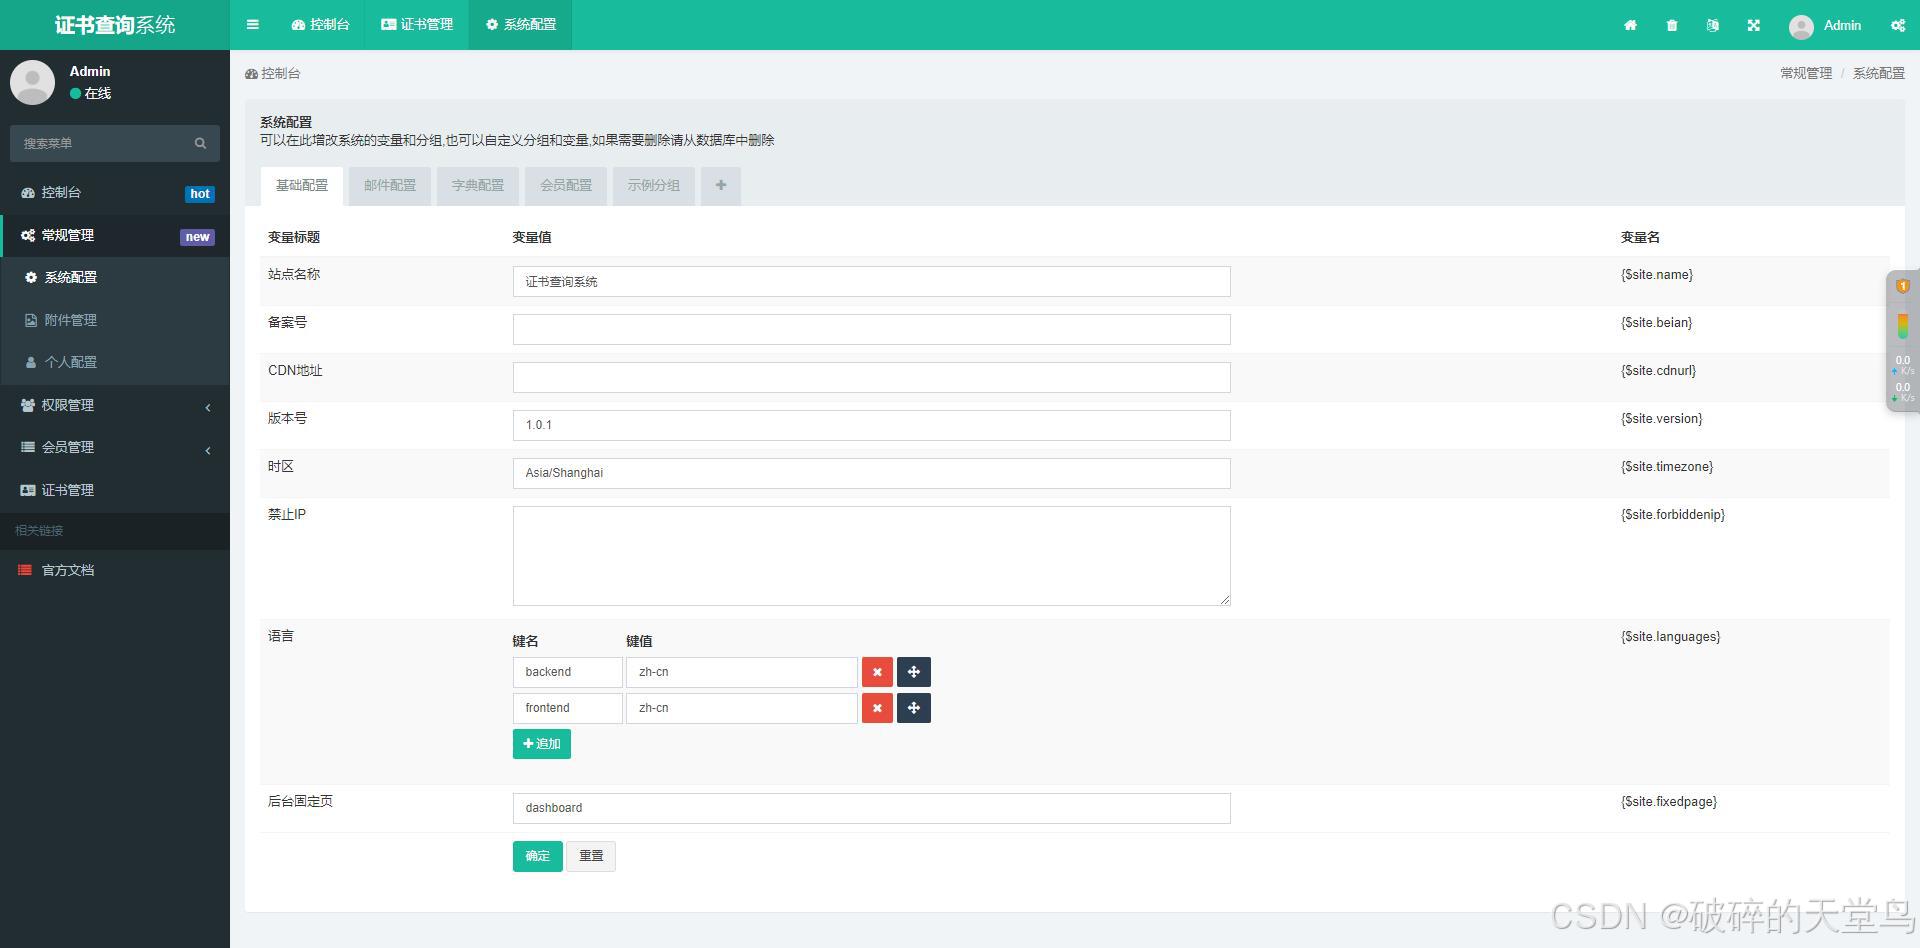This screenshot has height=948, width=1920.
Task: Click the orange shield widget icon
Action: coord(1903,286)
